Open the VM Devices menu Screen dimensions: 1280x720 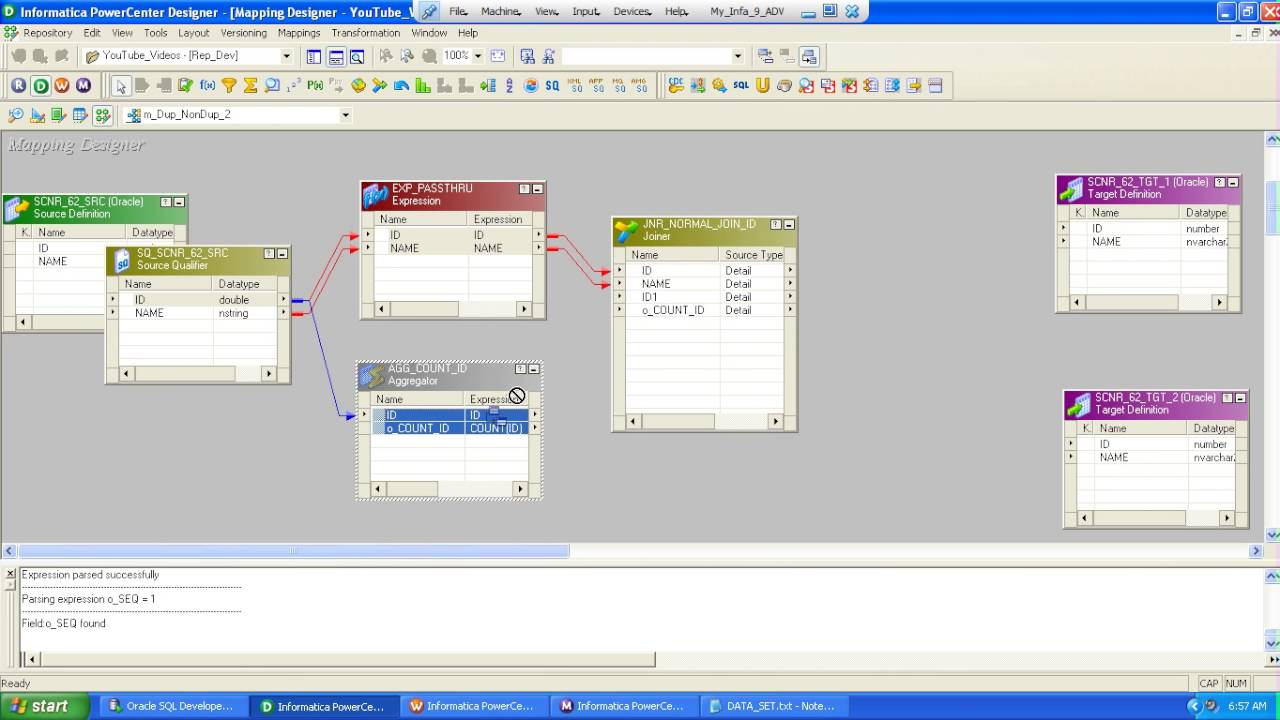[x=631, y=12]
